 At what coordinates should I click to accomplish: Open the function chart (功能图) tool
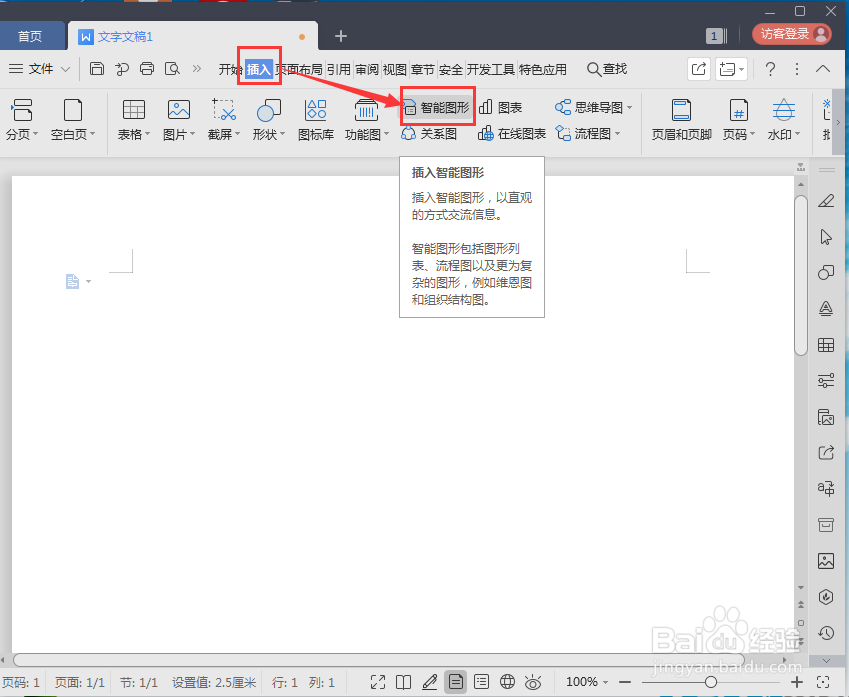tap(367, 120)
